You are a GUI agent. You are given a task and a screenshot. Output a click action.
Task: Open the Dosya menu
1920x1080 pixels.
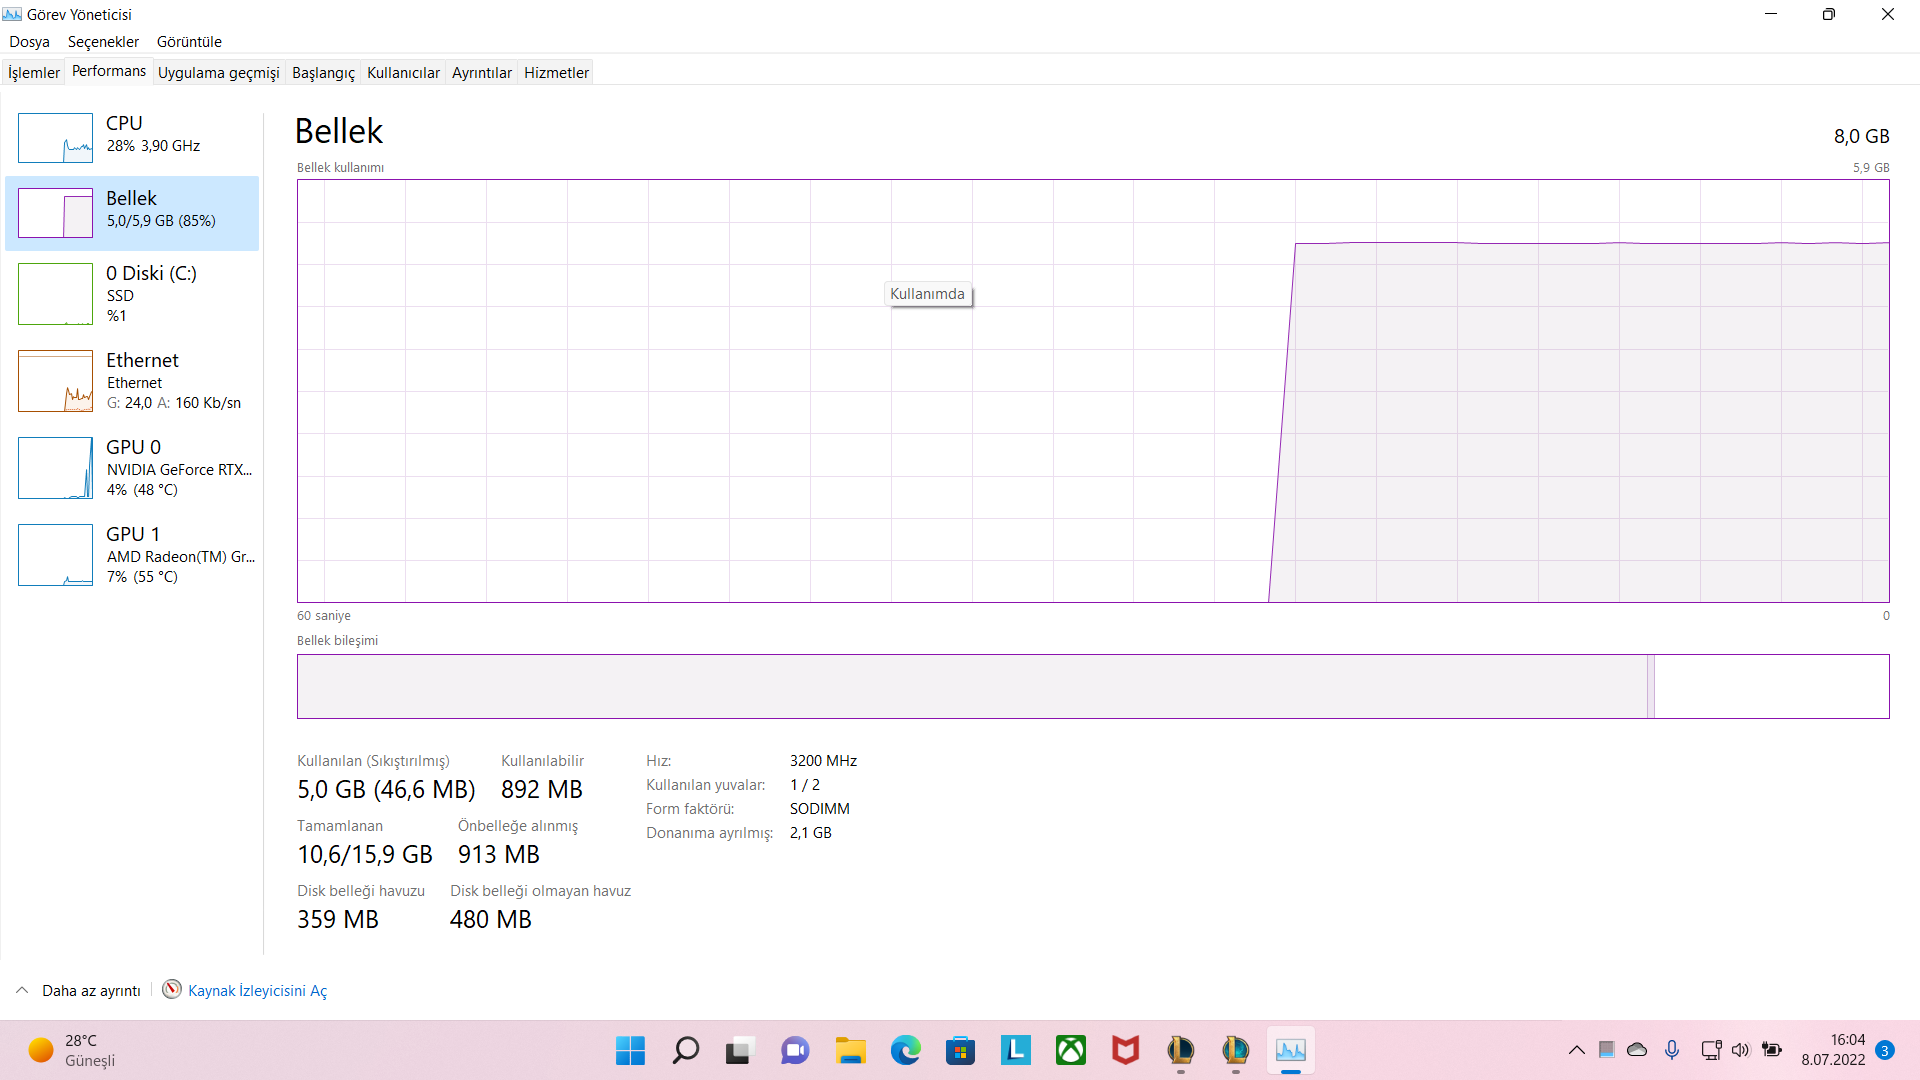29,42
